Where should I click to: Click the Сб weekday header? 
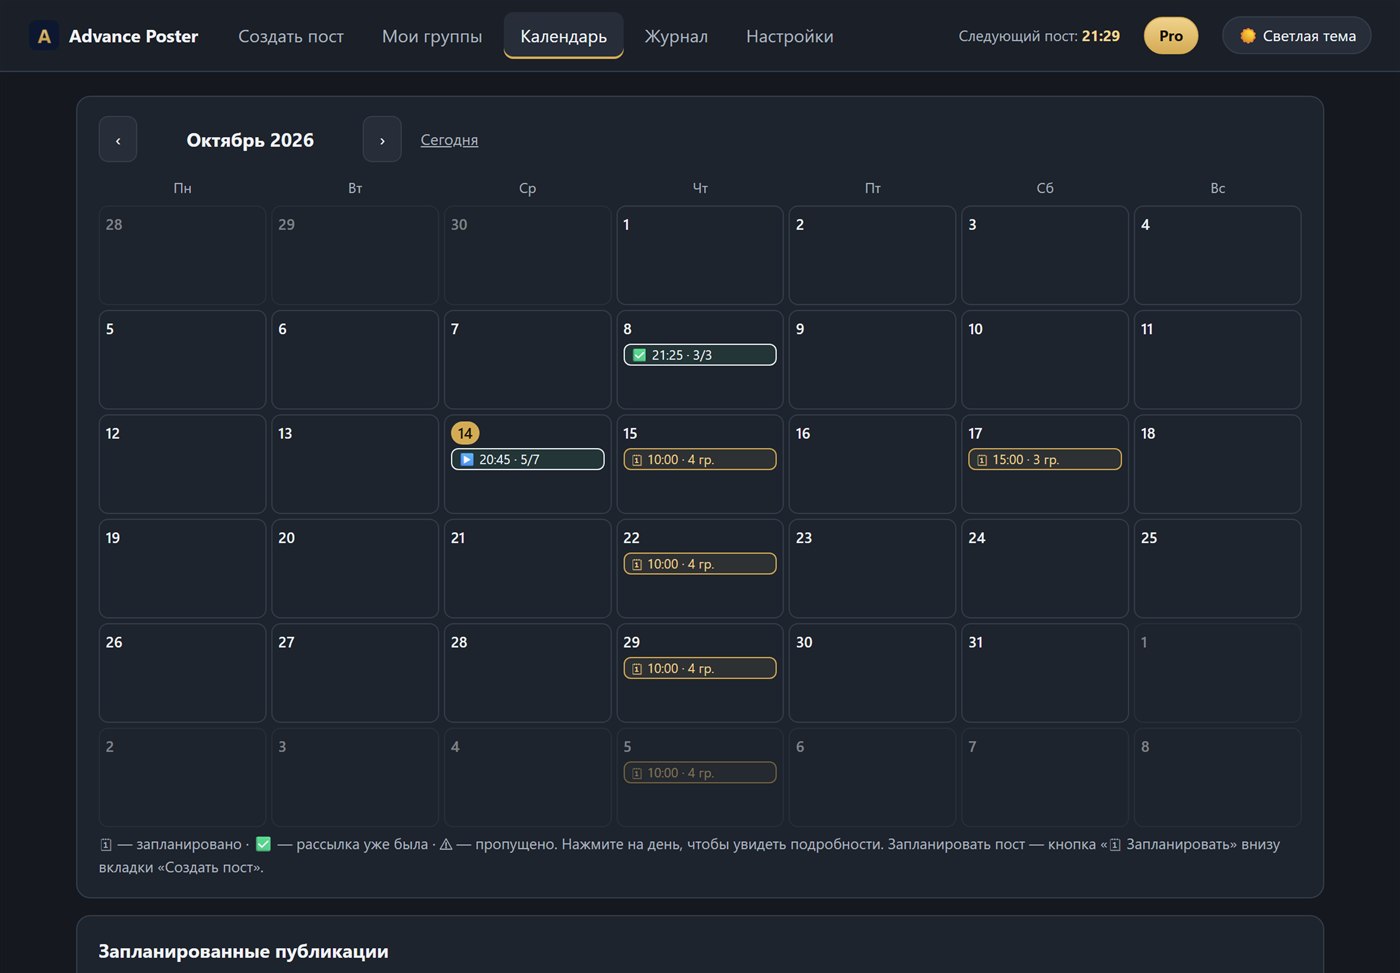pos(1045,188)
